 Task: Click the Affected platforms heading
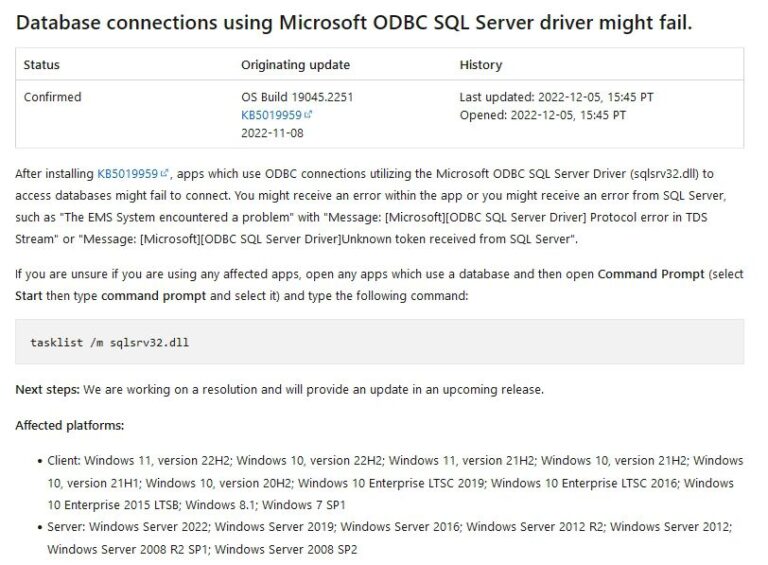click(69, 426)
